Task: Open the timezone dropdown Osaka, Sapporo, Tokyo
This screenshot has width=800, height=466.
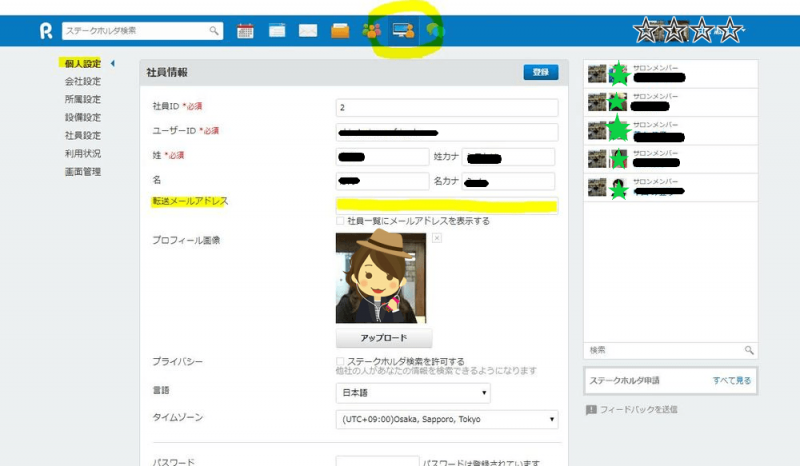Action: tap(447, 420)
